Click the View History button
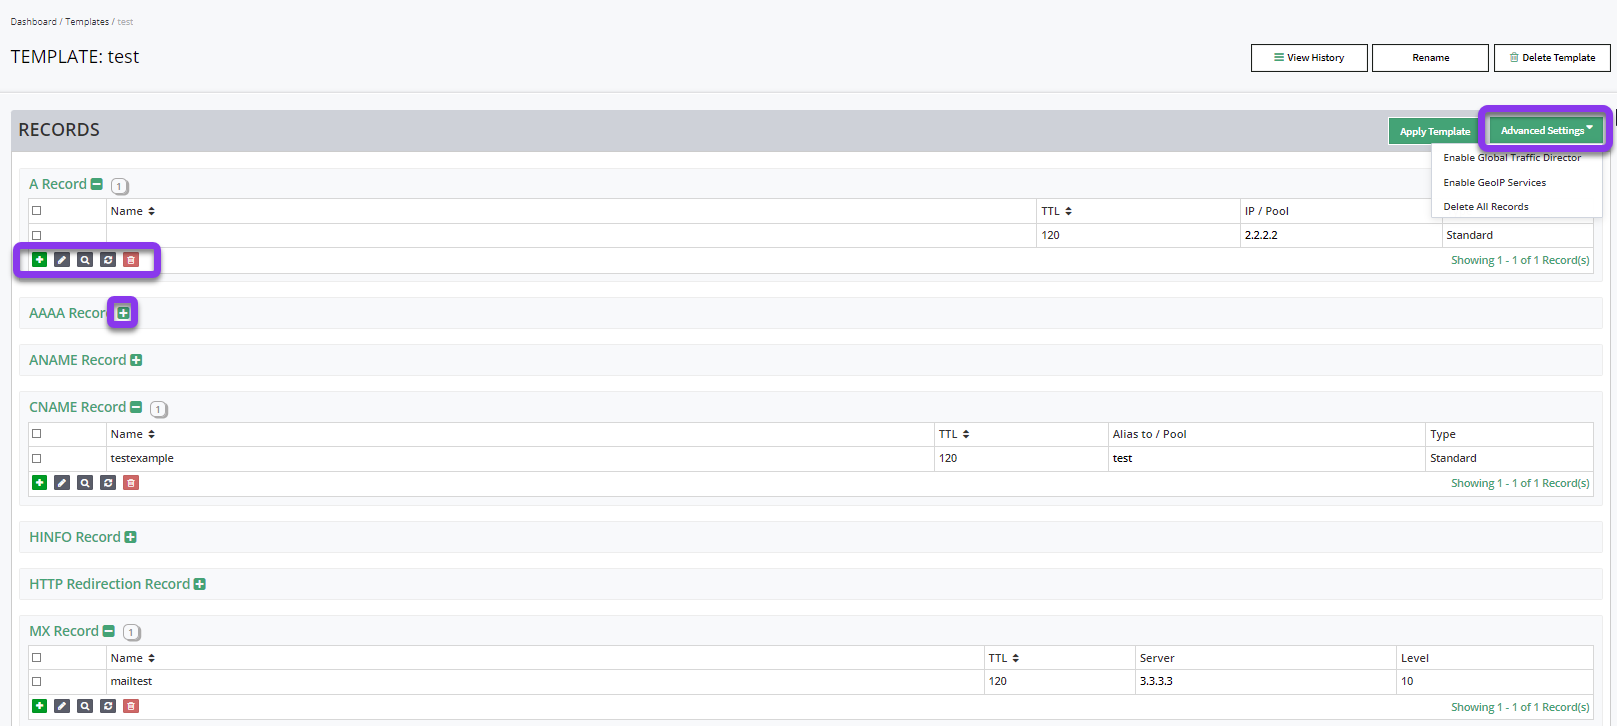 click(x=1309, y=58)
